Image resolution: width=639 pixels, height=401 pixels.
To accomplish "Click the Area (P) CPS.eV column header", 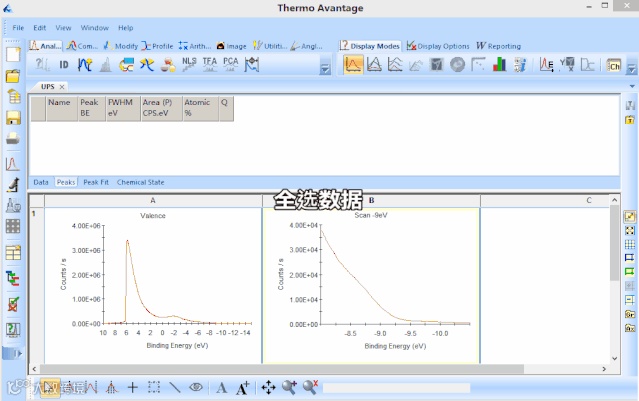I will click(x=161, y=108).
